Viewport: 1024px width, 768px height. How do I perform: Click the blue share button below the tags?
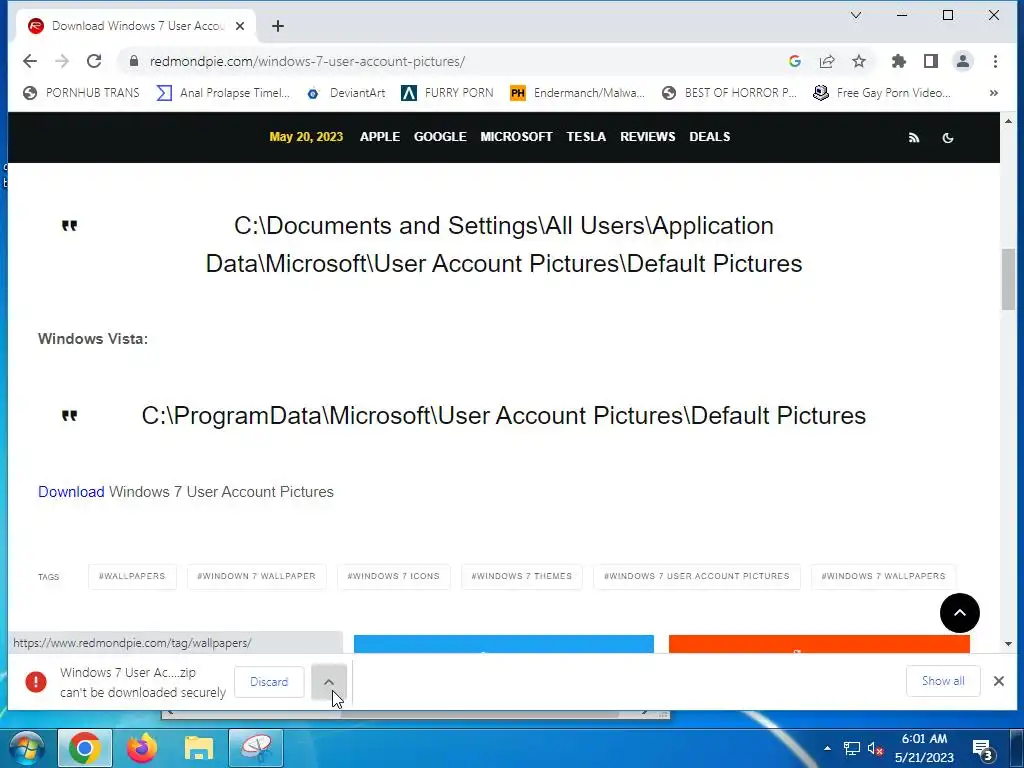pyautogui.click(x=504, y=644)
